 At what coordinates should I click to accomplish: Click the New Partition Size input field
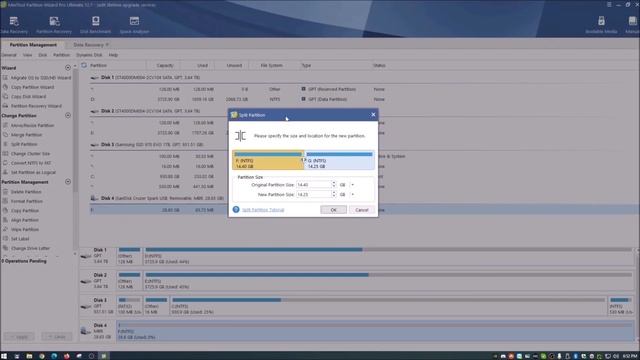313,195
